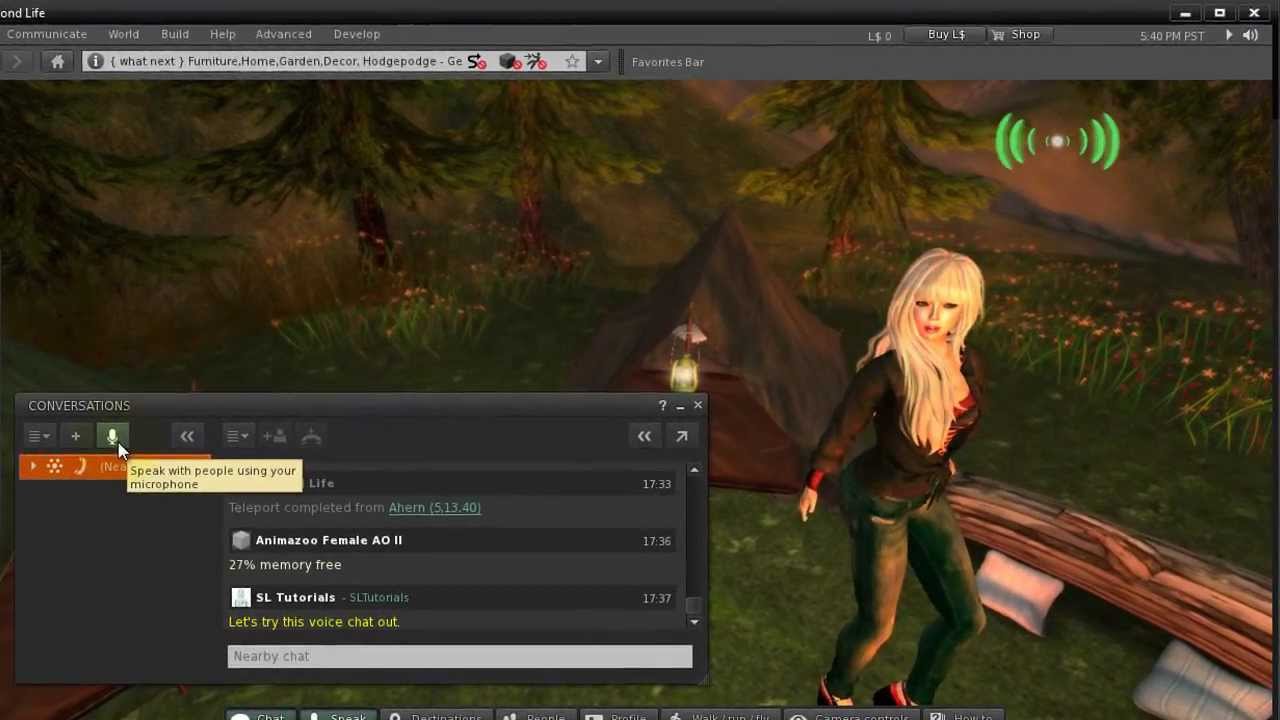The height and width of the screenshot is (720, 1280).
Task: Open the SLTutorials username link
Action: [379, 598]
